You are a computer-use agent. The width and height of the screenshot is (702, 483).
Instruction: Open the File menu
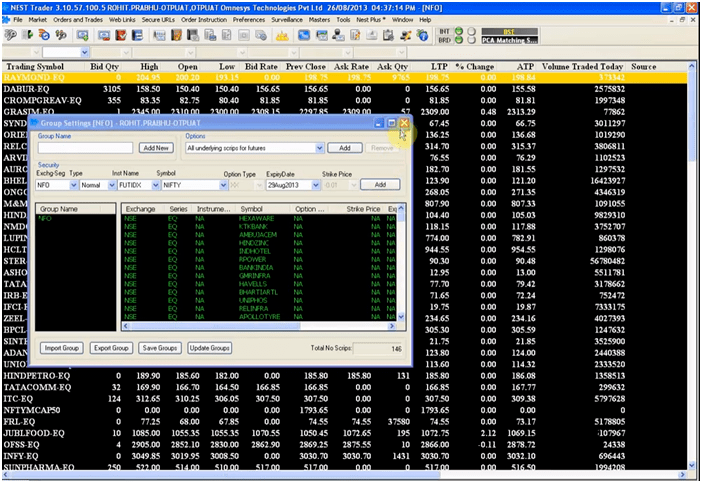click(x=18, y=20)
